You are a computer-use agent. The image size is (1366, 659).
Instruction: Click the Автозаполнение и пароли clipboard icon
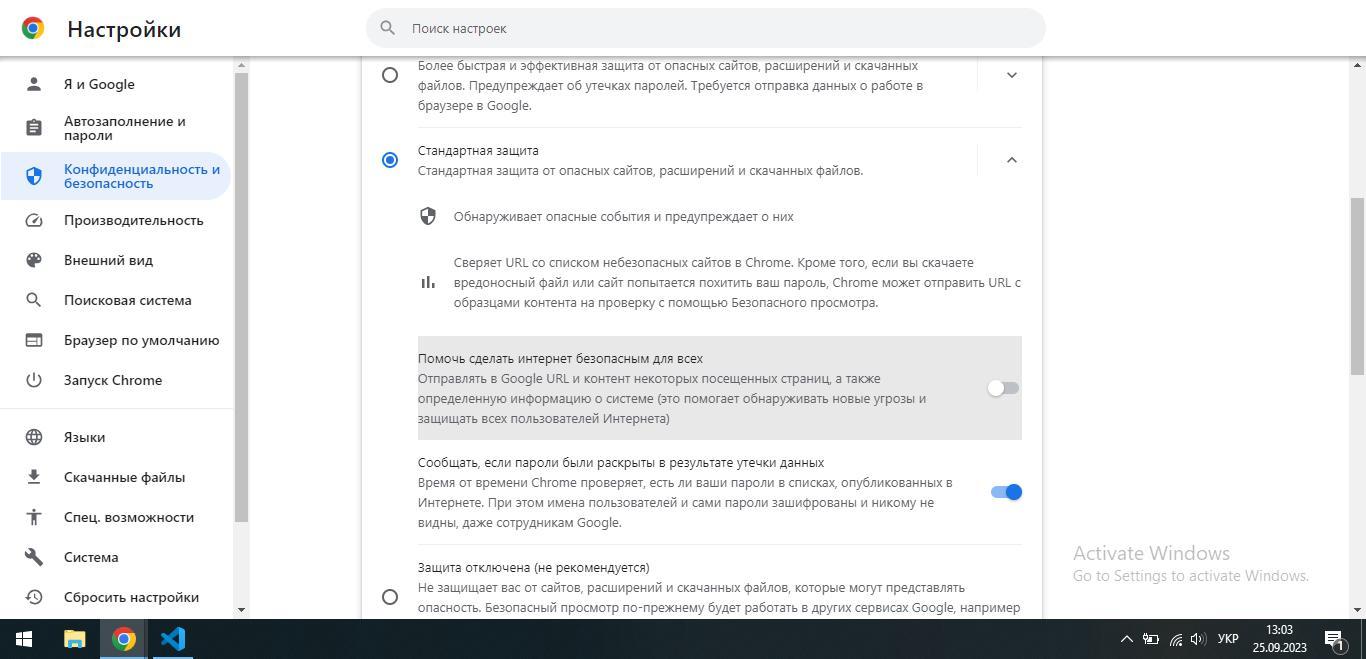pyautogui.click(x=34, y=128)
